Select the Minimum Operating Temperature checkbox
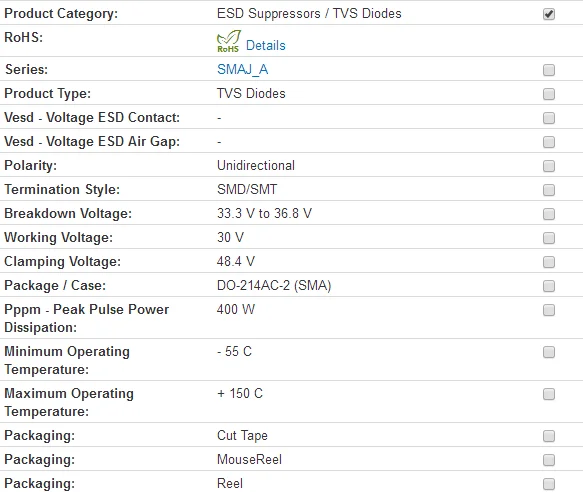The width and height of the screenshot is (583, 492). pyautogui.click(x=549, y=352)
